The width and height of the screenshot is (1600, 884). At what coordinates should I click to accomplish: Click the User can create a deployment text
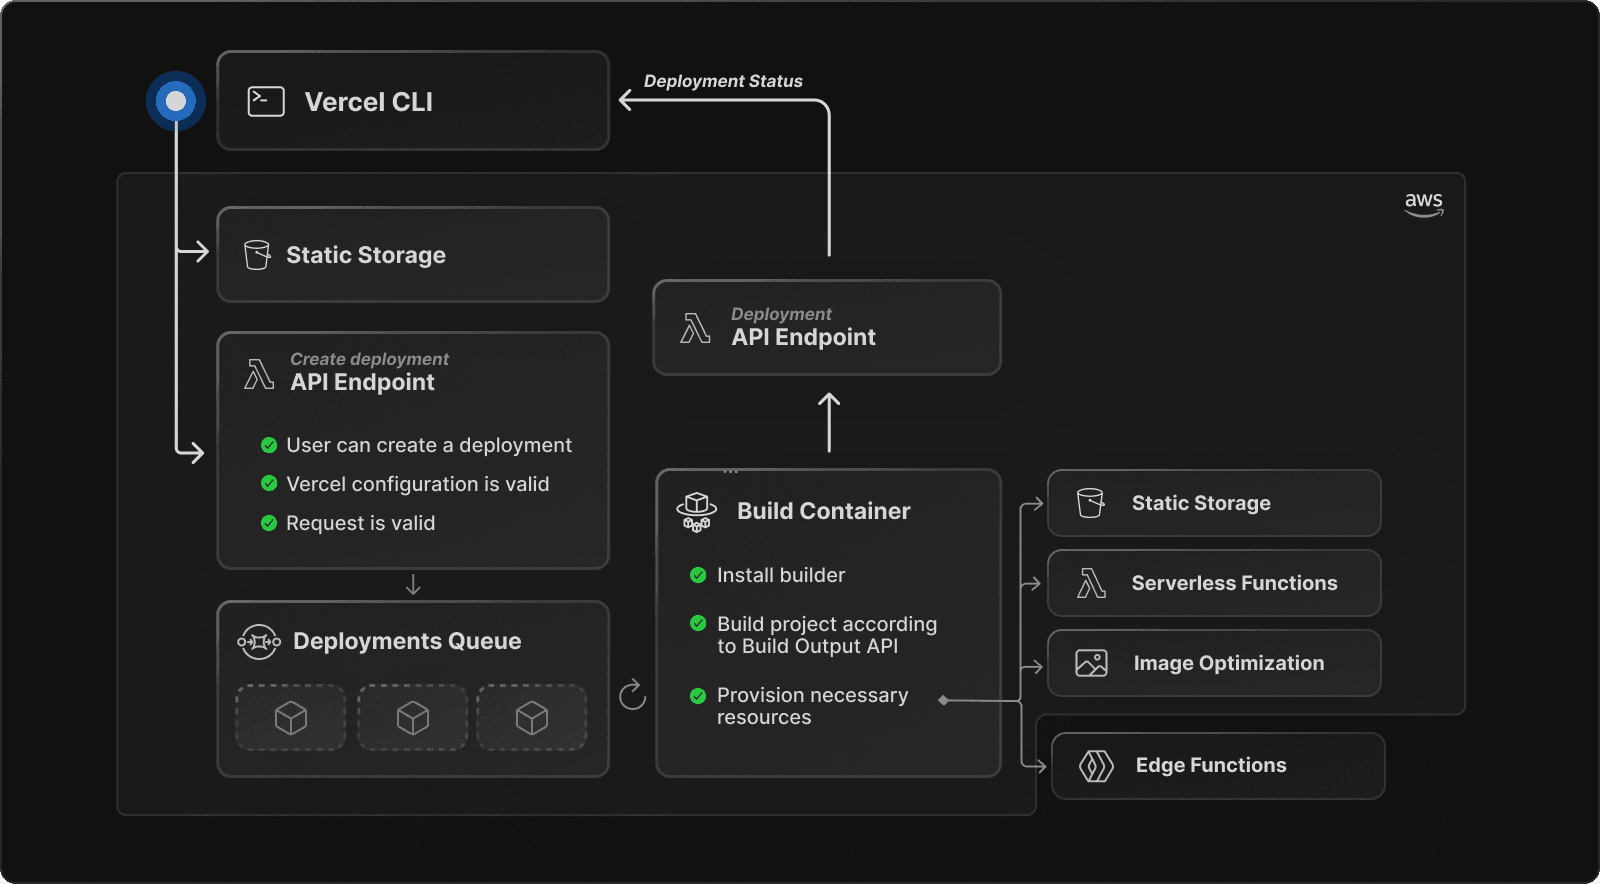(x=429, y=445)
